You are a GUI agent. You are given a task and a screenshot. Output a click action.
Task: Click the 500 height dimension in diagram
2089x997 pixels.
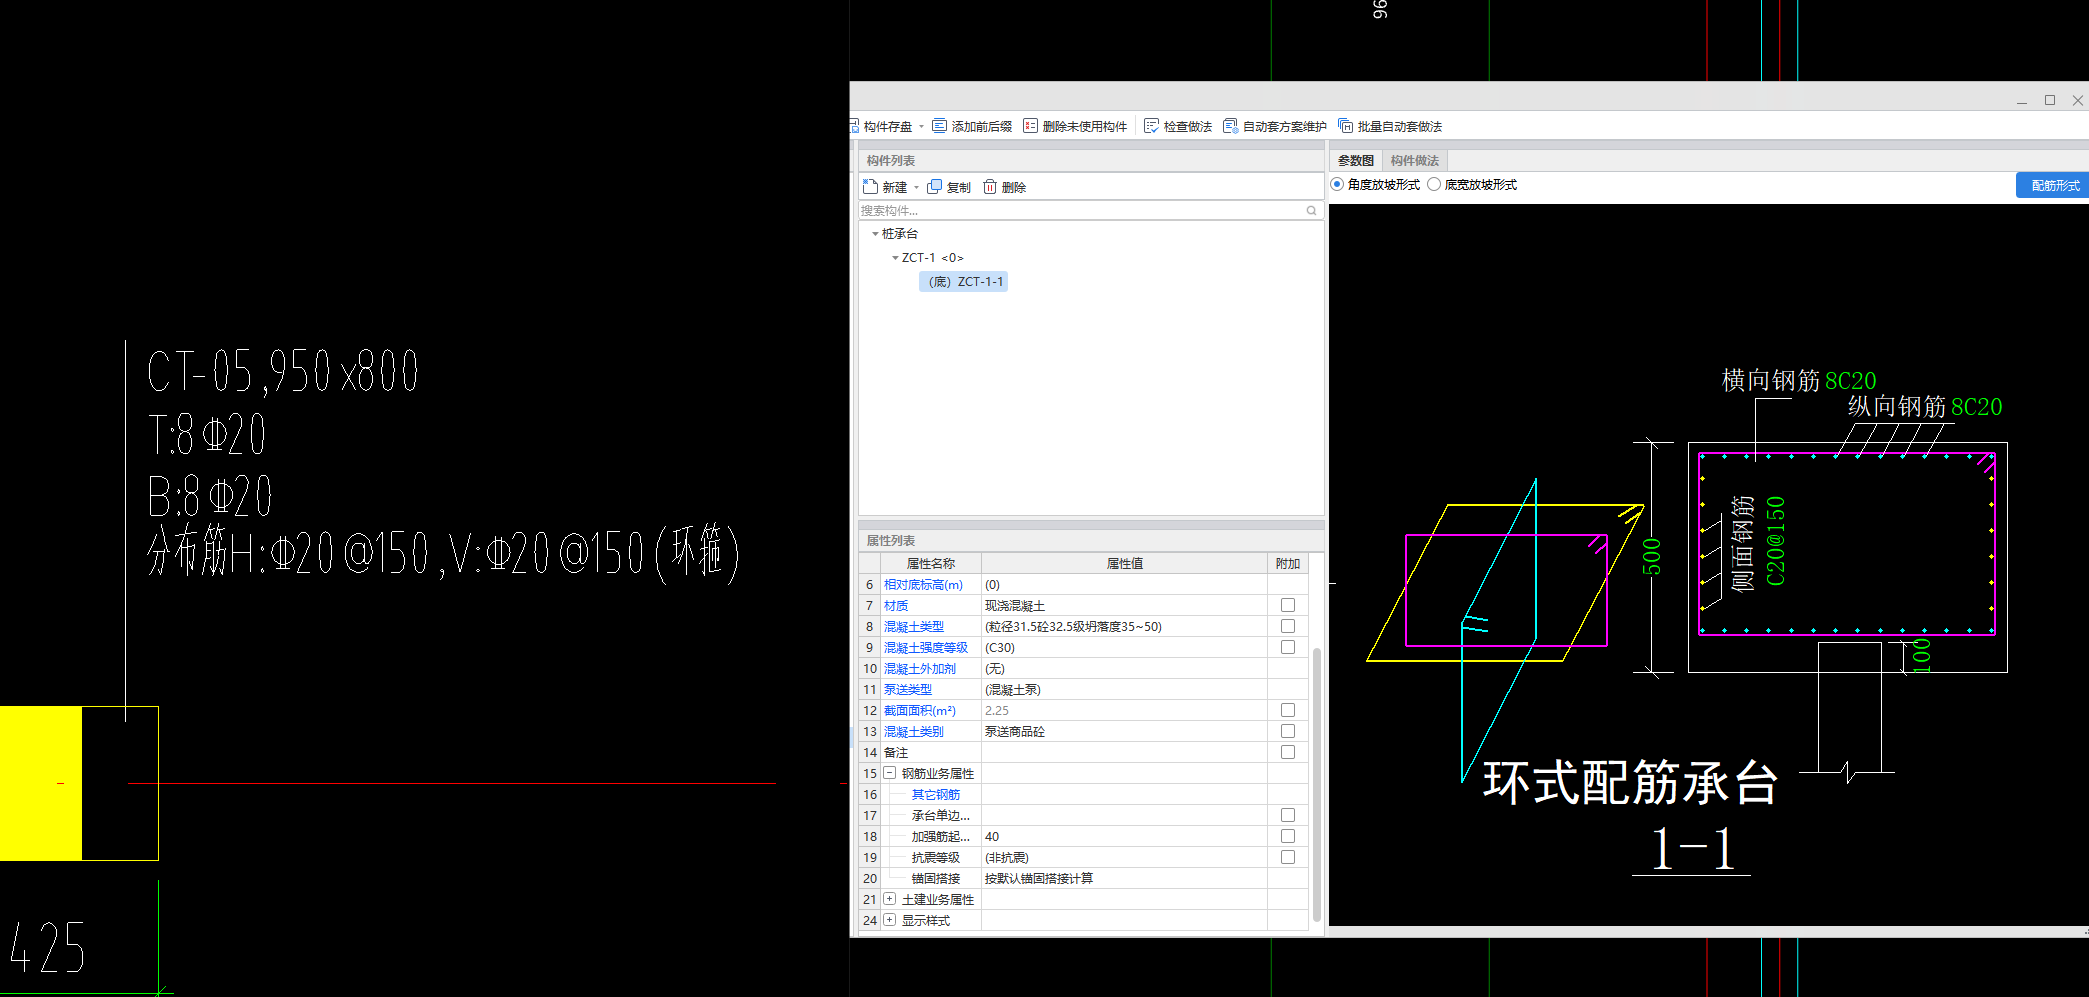1652,557
